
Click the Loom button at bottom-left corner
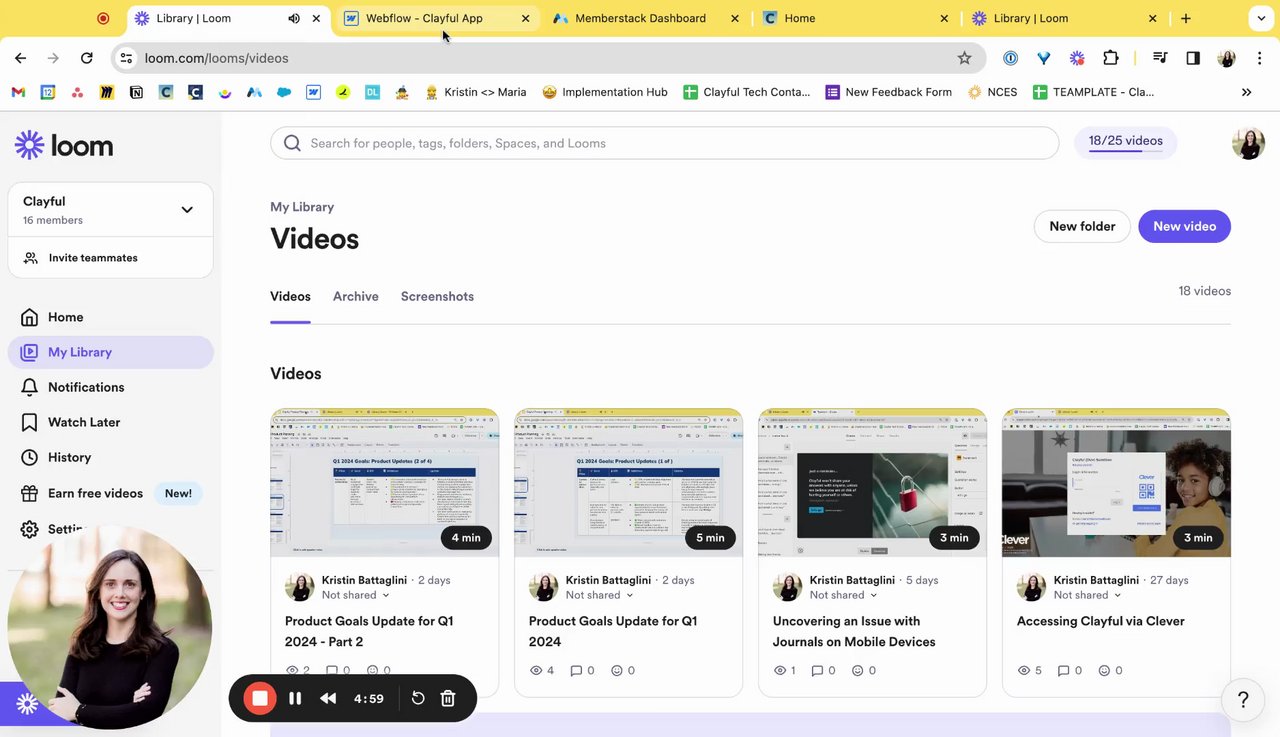pos(27,704)
